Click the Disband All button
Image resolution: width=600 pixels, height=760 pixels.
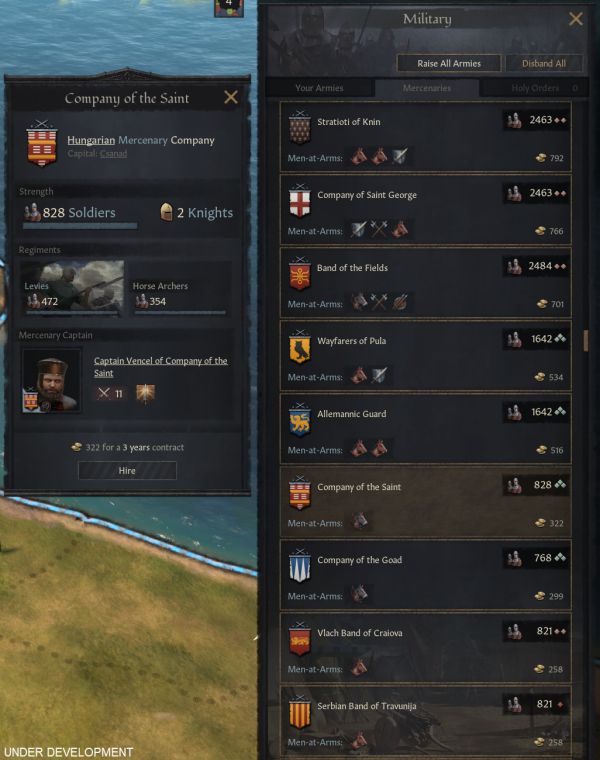pyautogui.click(x=544, y=63)
